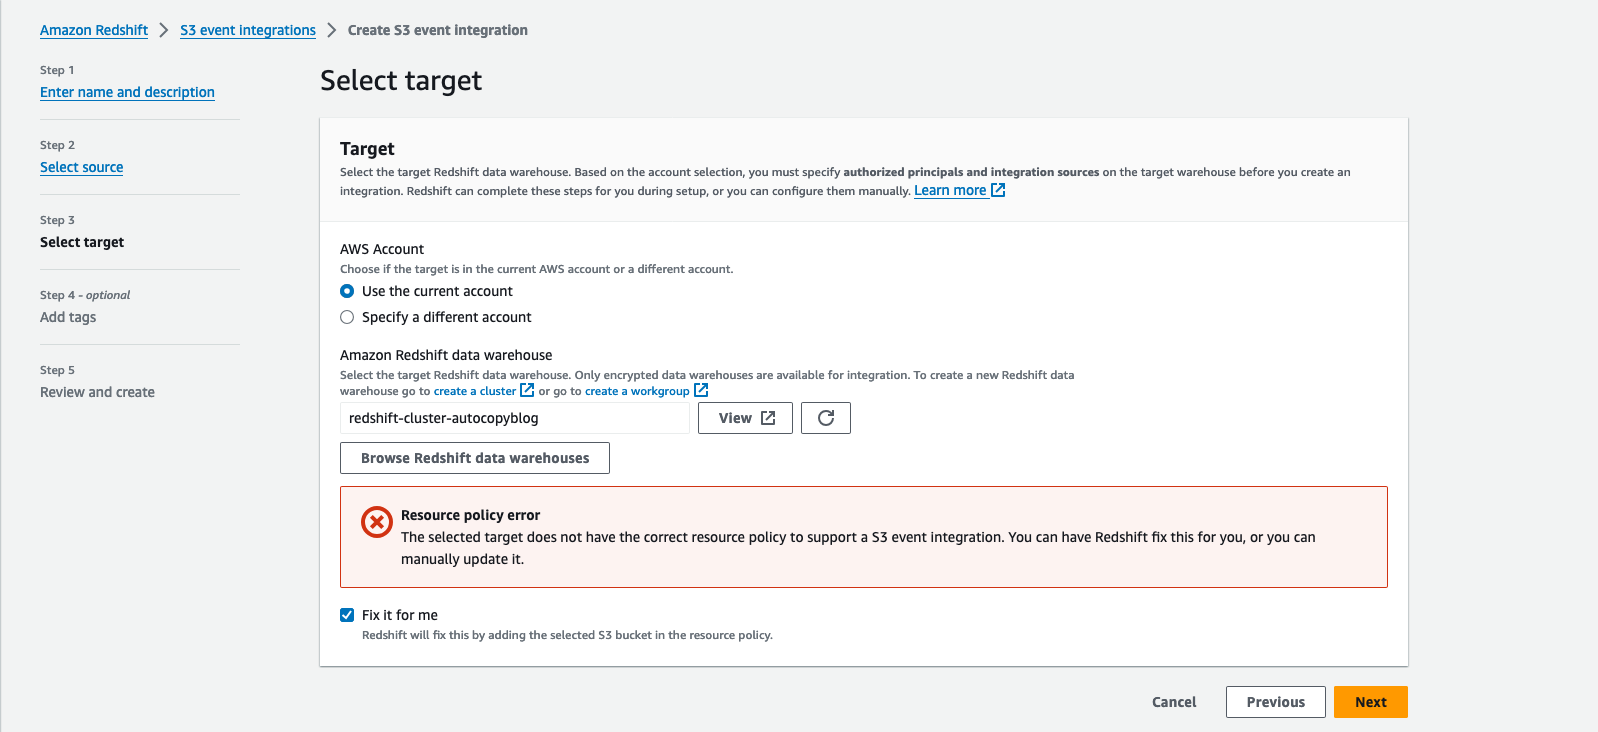The height and width of the screenshot is (732, 1598).
Task: Go to Step 1 Enter name and description
Action: point(127,92)
